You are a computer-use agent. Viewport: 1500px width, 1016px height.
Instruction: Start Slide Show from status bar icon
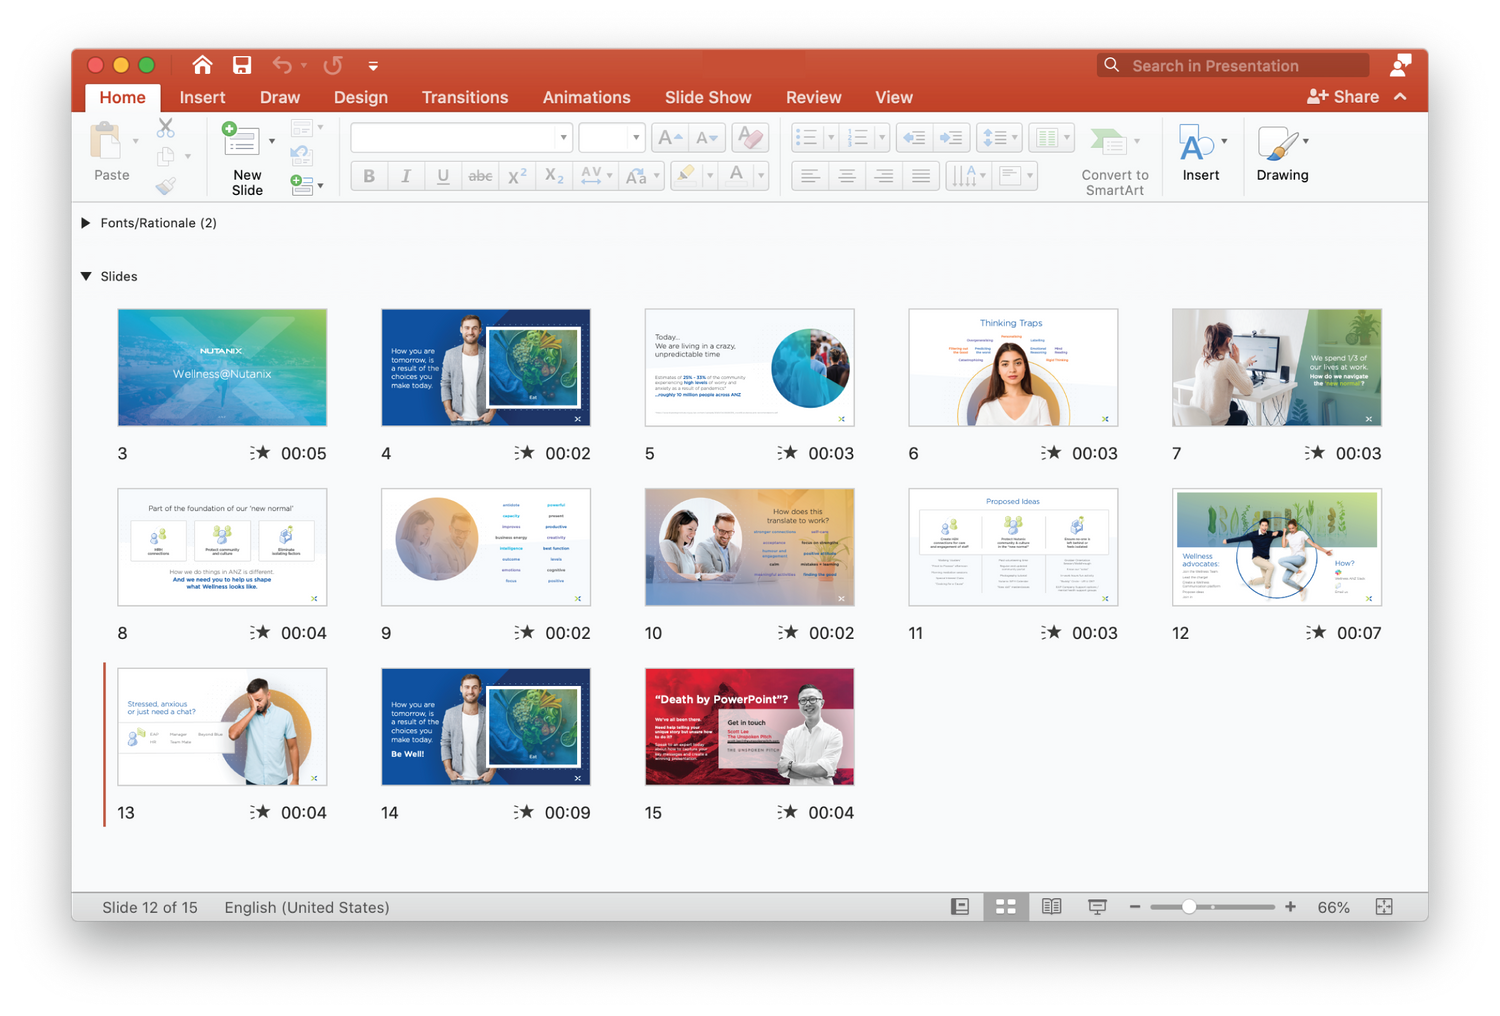coord(1097,907)
